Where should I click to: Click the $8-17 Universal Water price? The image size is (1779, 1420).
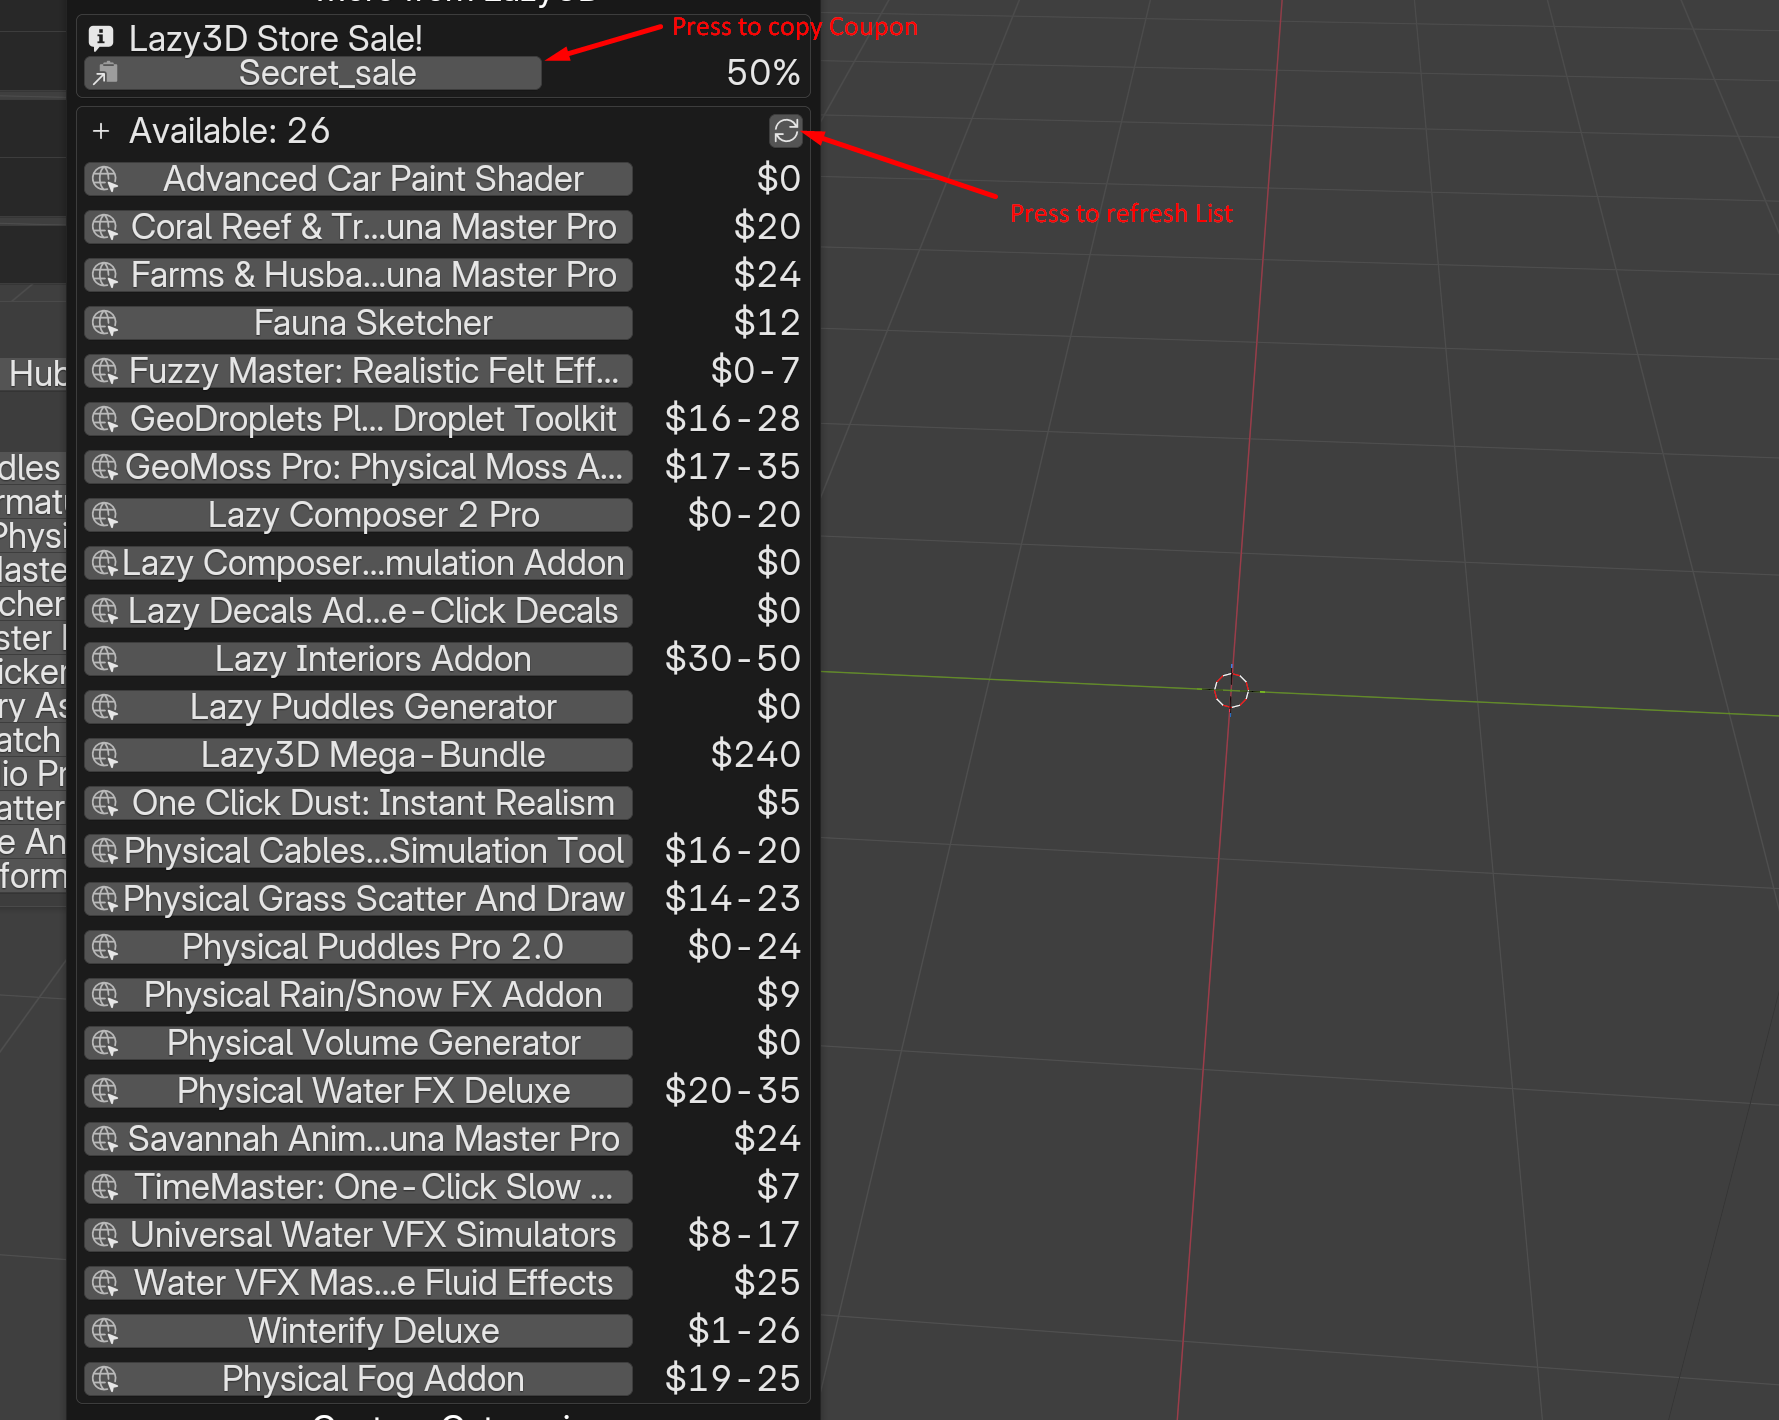pyautogui.click(x=744, y=1235)
